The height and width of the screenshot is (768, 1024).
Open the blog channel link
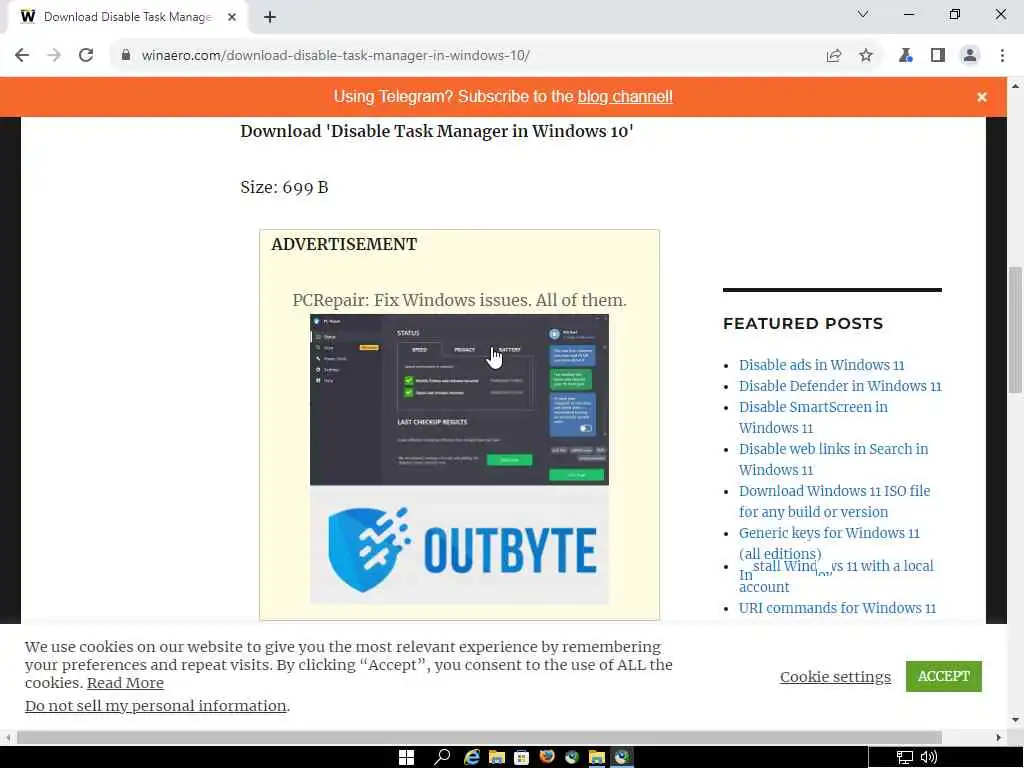point(625,97)
